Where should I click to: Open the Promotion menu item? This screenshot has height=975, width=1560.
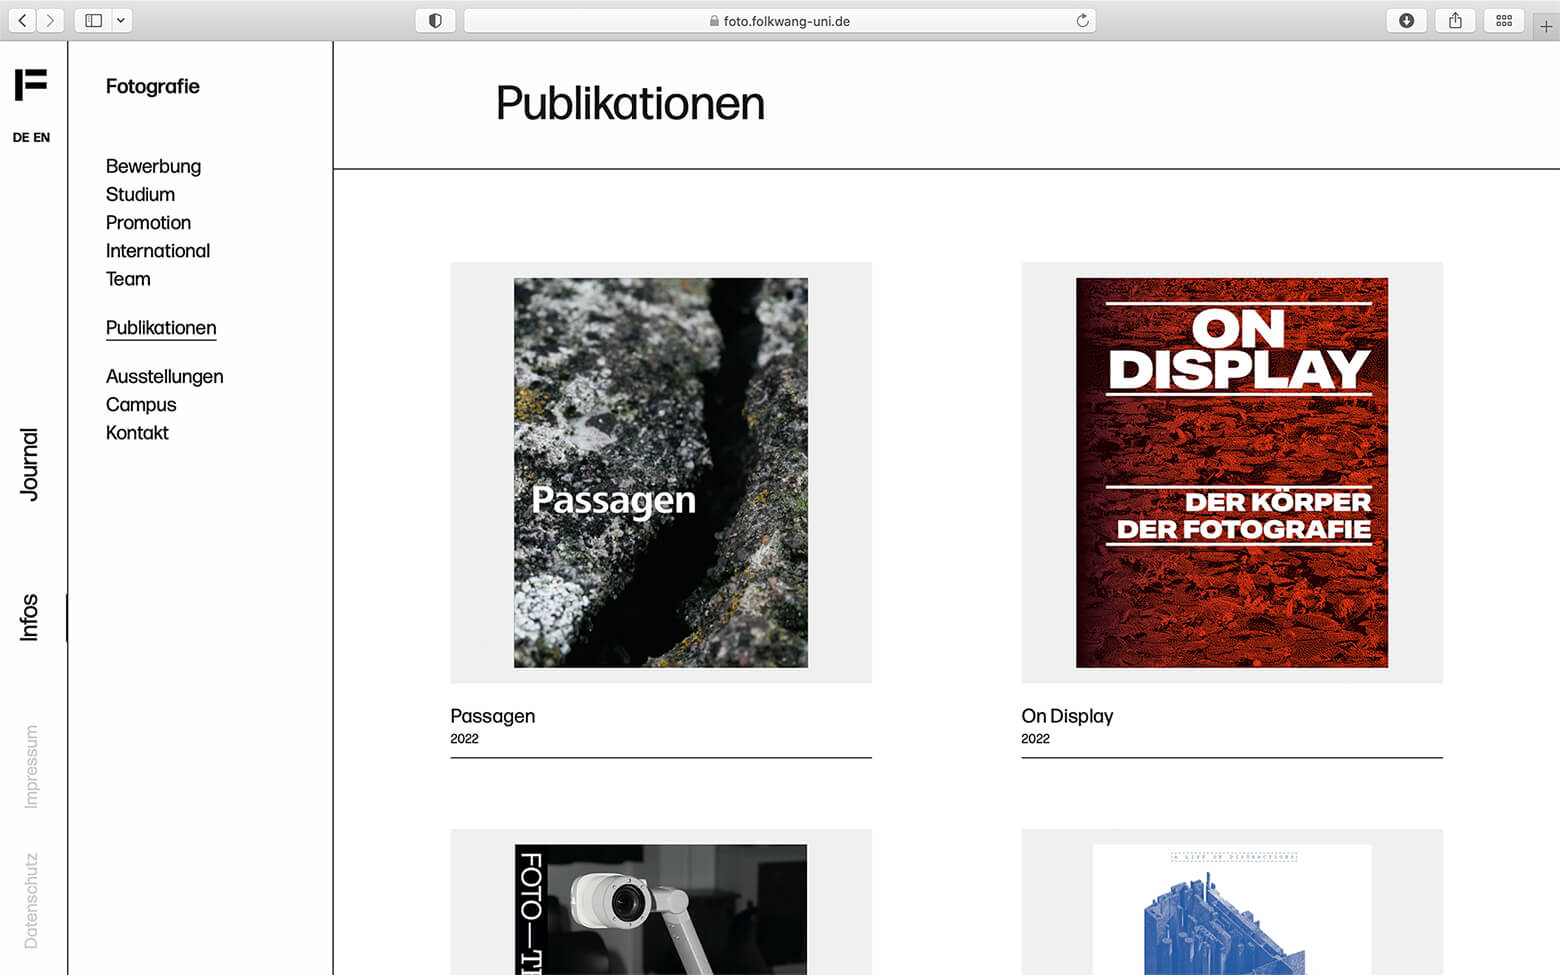click(x=148, y=222)
